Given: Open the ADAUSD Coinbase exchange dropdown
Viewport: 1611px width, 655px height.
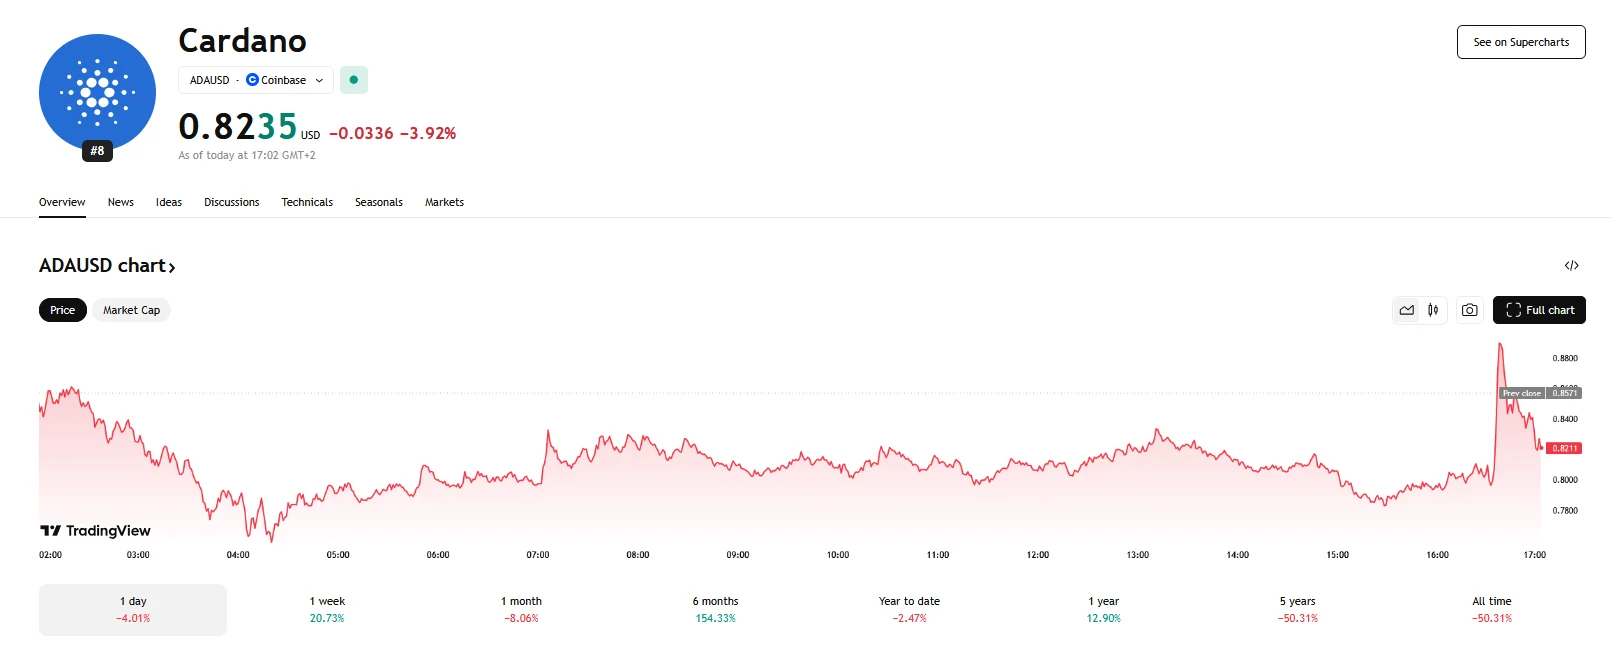Looking at the screenshot, I should tap(256, 80).
